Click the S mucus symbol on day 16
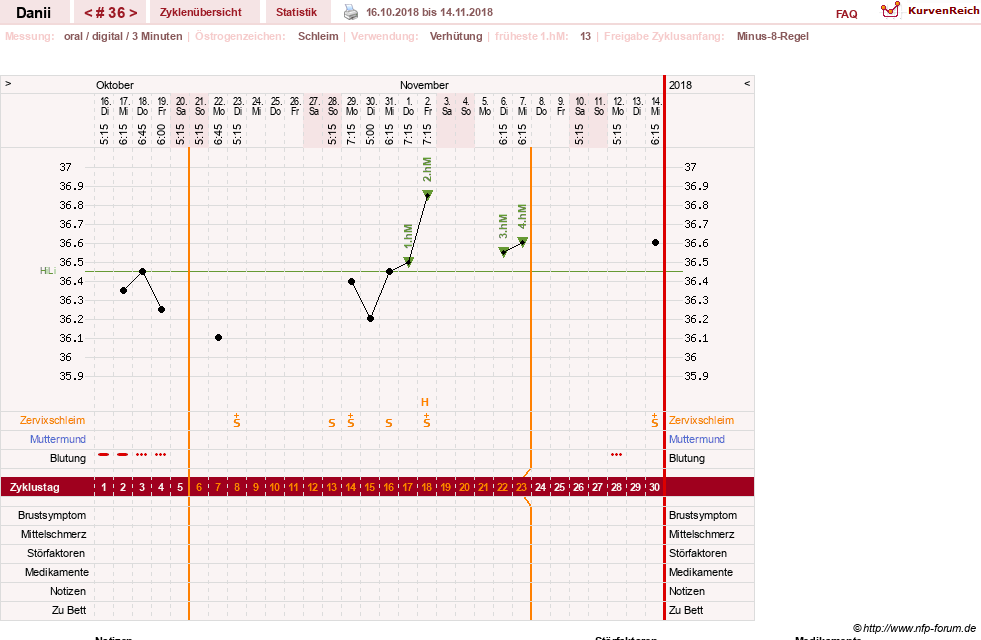The width and height of the screenshot is (981, 640). [389, 424]
